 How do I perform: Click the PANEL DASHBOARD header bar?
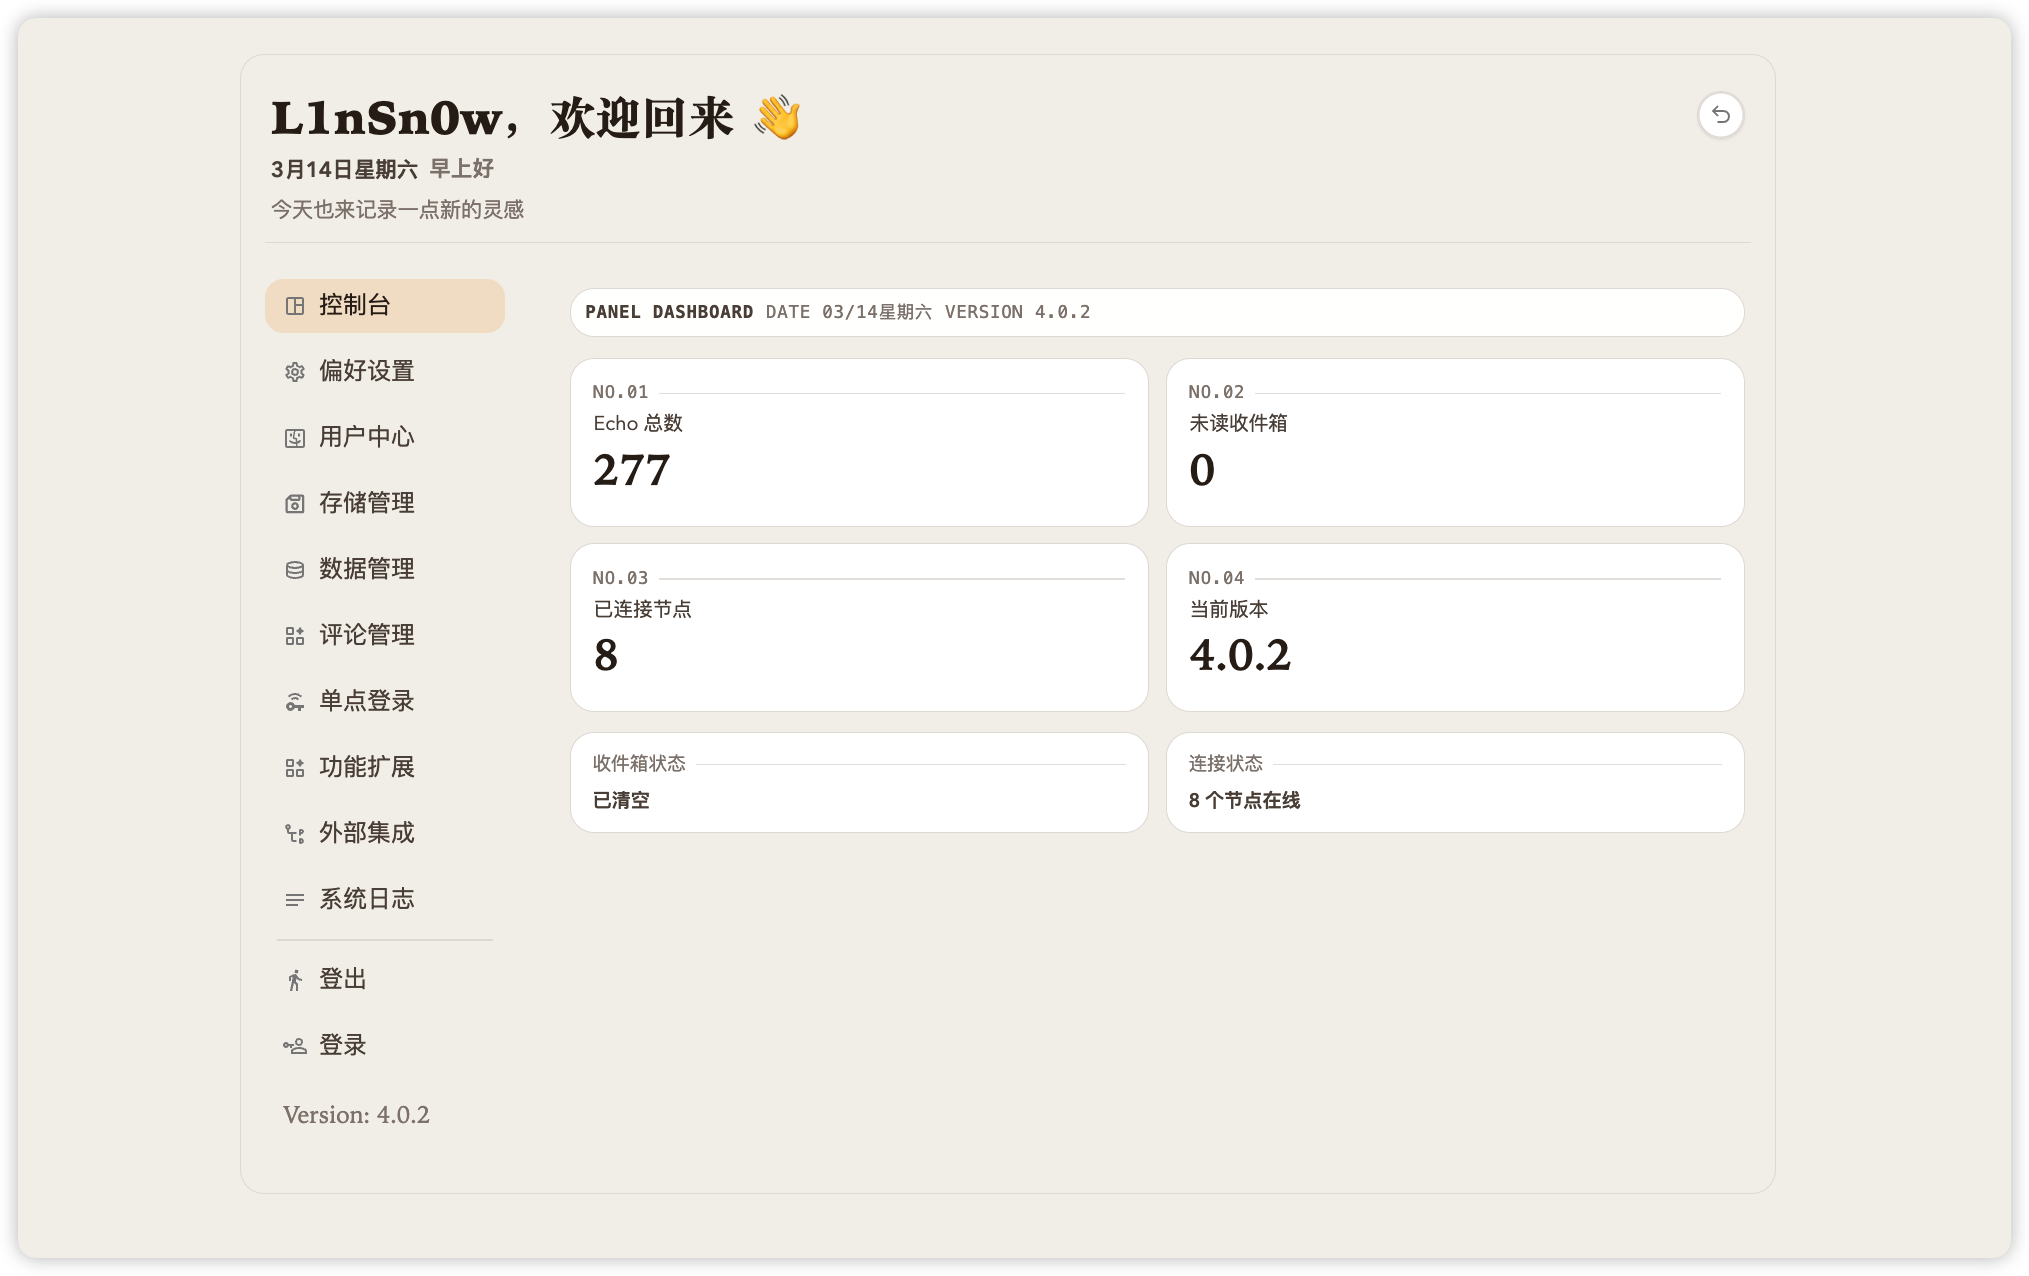[x=1156, y=312]
